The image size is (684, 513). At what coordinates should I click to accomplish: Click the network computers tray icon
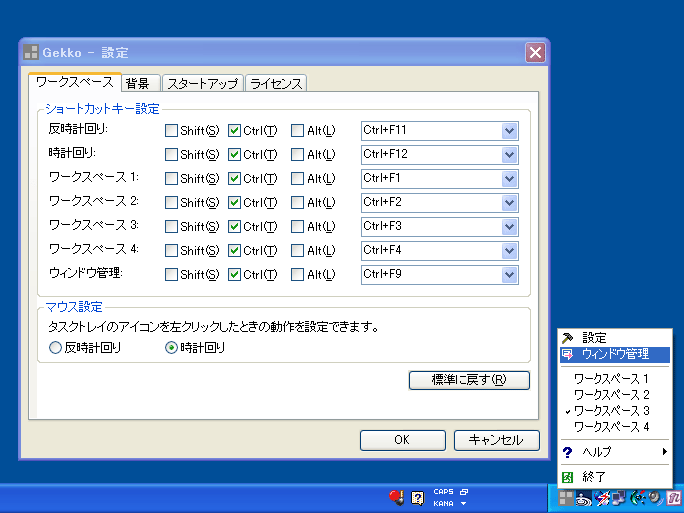tap(619, 498)
